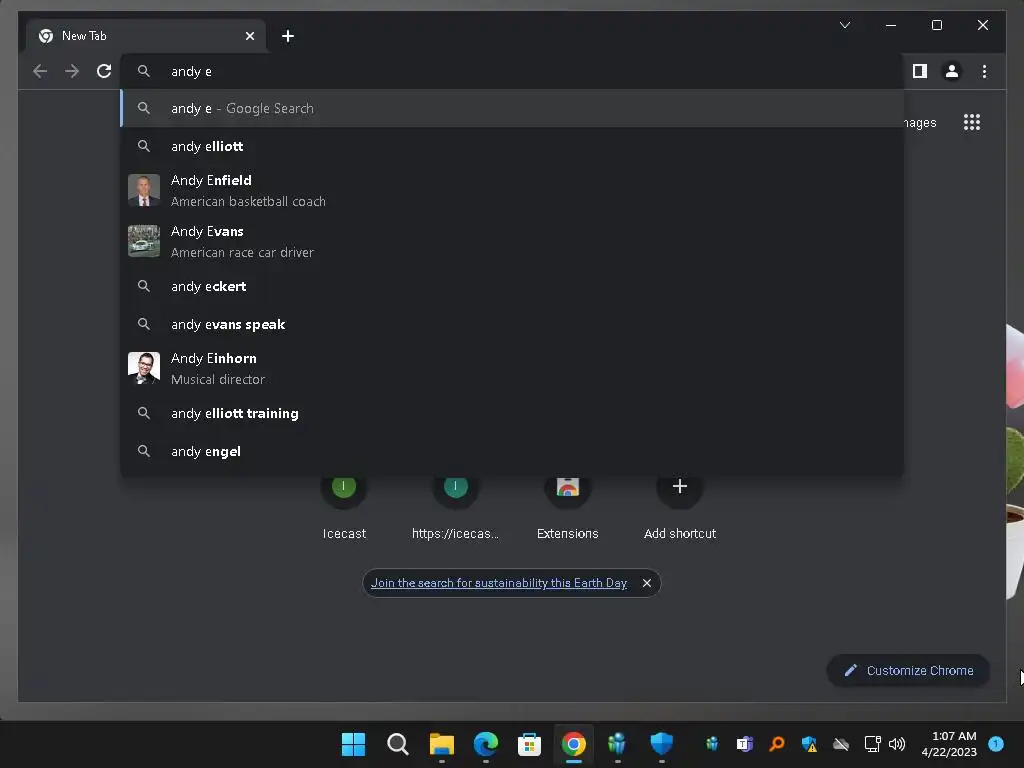
Task: Choose the 'andy eckert' suggestion
Action: coord(512,286)
